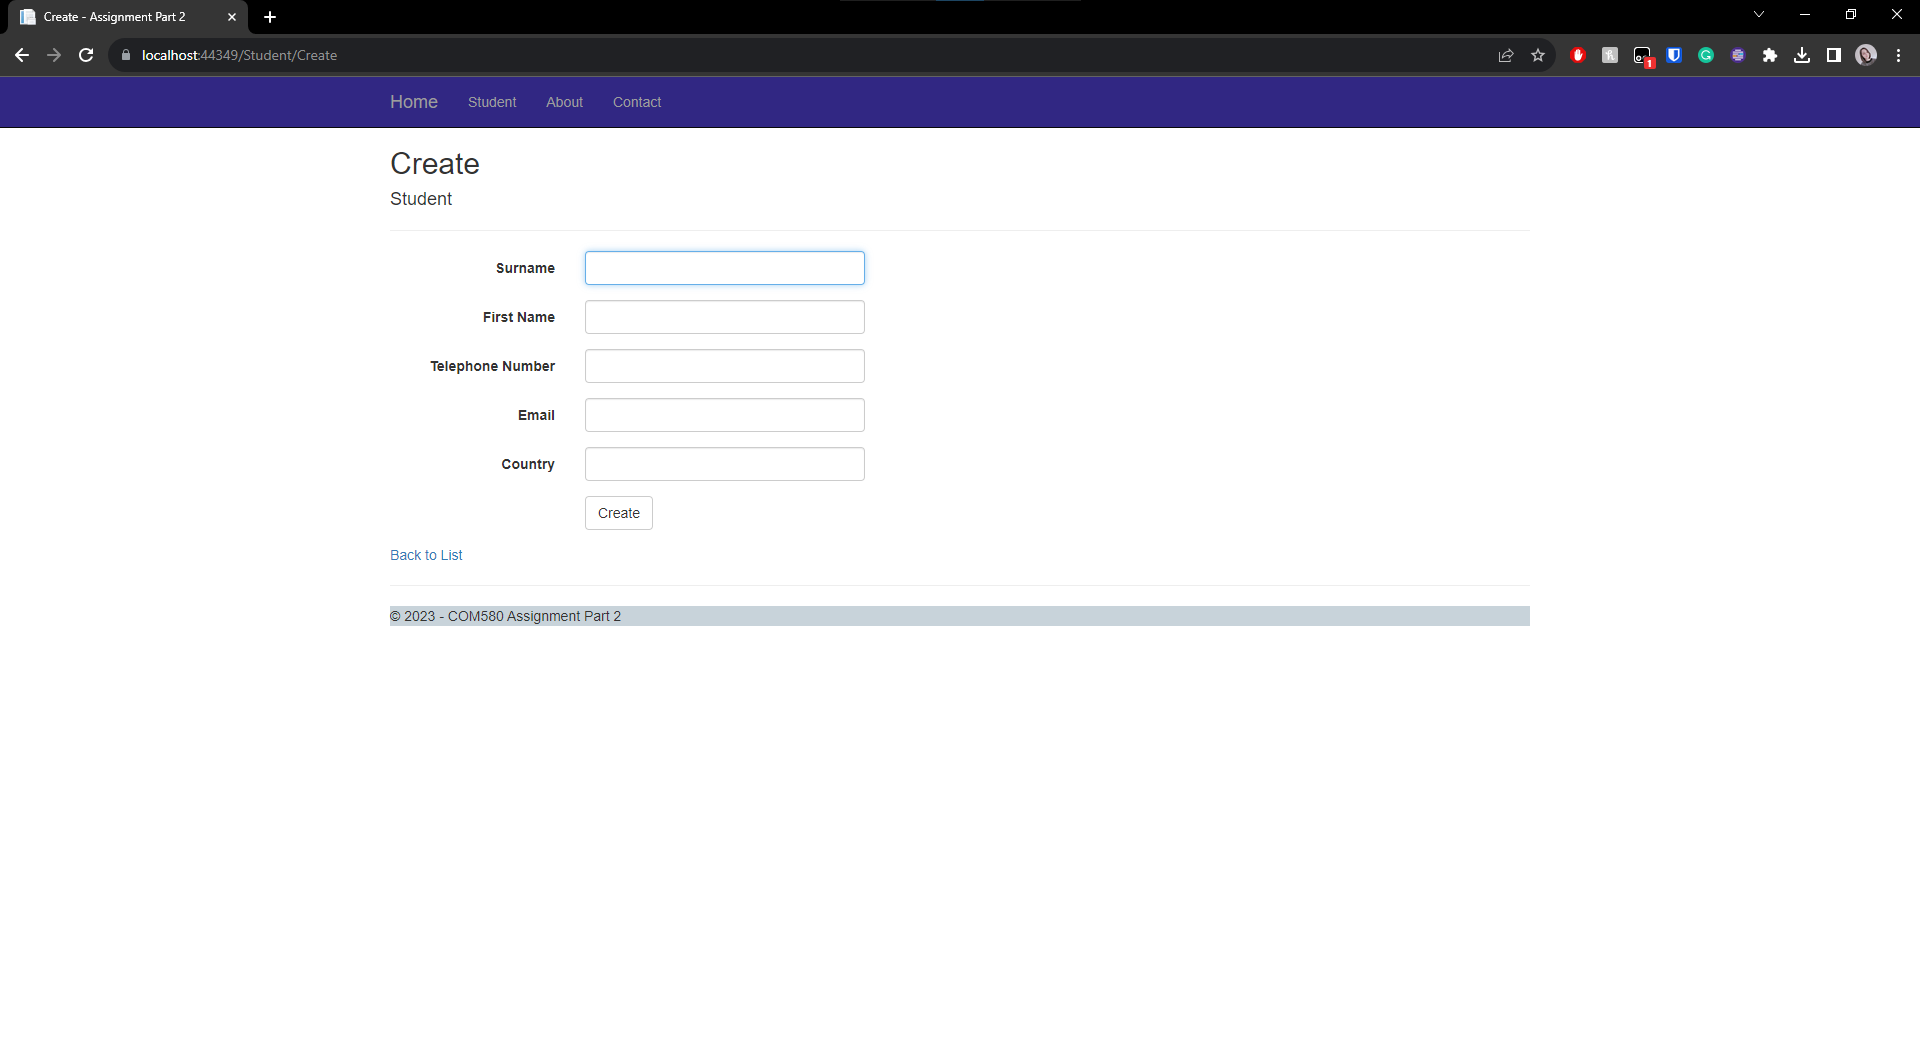Open the Honey extension
Image resolution: width=1920 pixels, height=1040 pixels.
pos(1610,55)
